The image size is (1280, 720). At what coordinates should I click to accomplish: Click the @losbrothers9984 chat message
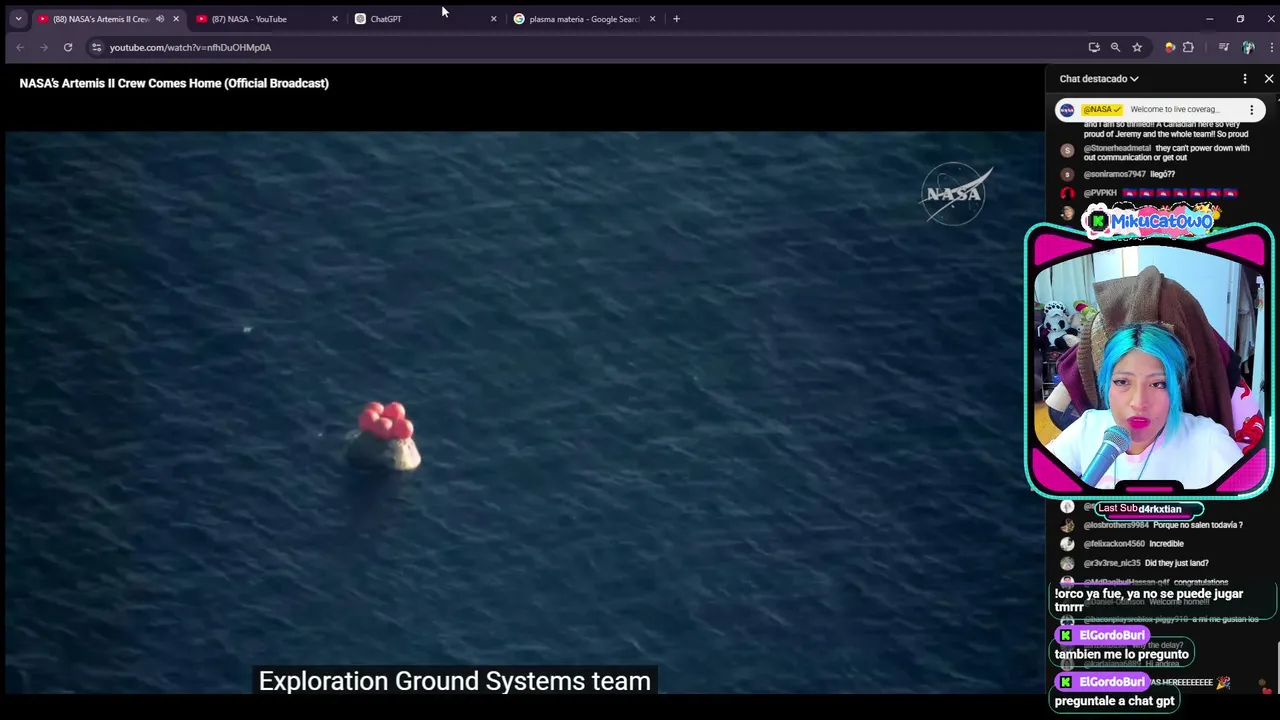1163,525
